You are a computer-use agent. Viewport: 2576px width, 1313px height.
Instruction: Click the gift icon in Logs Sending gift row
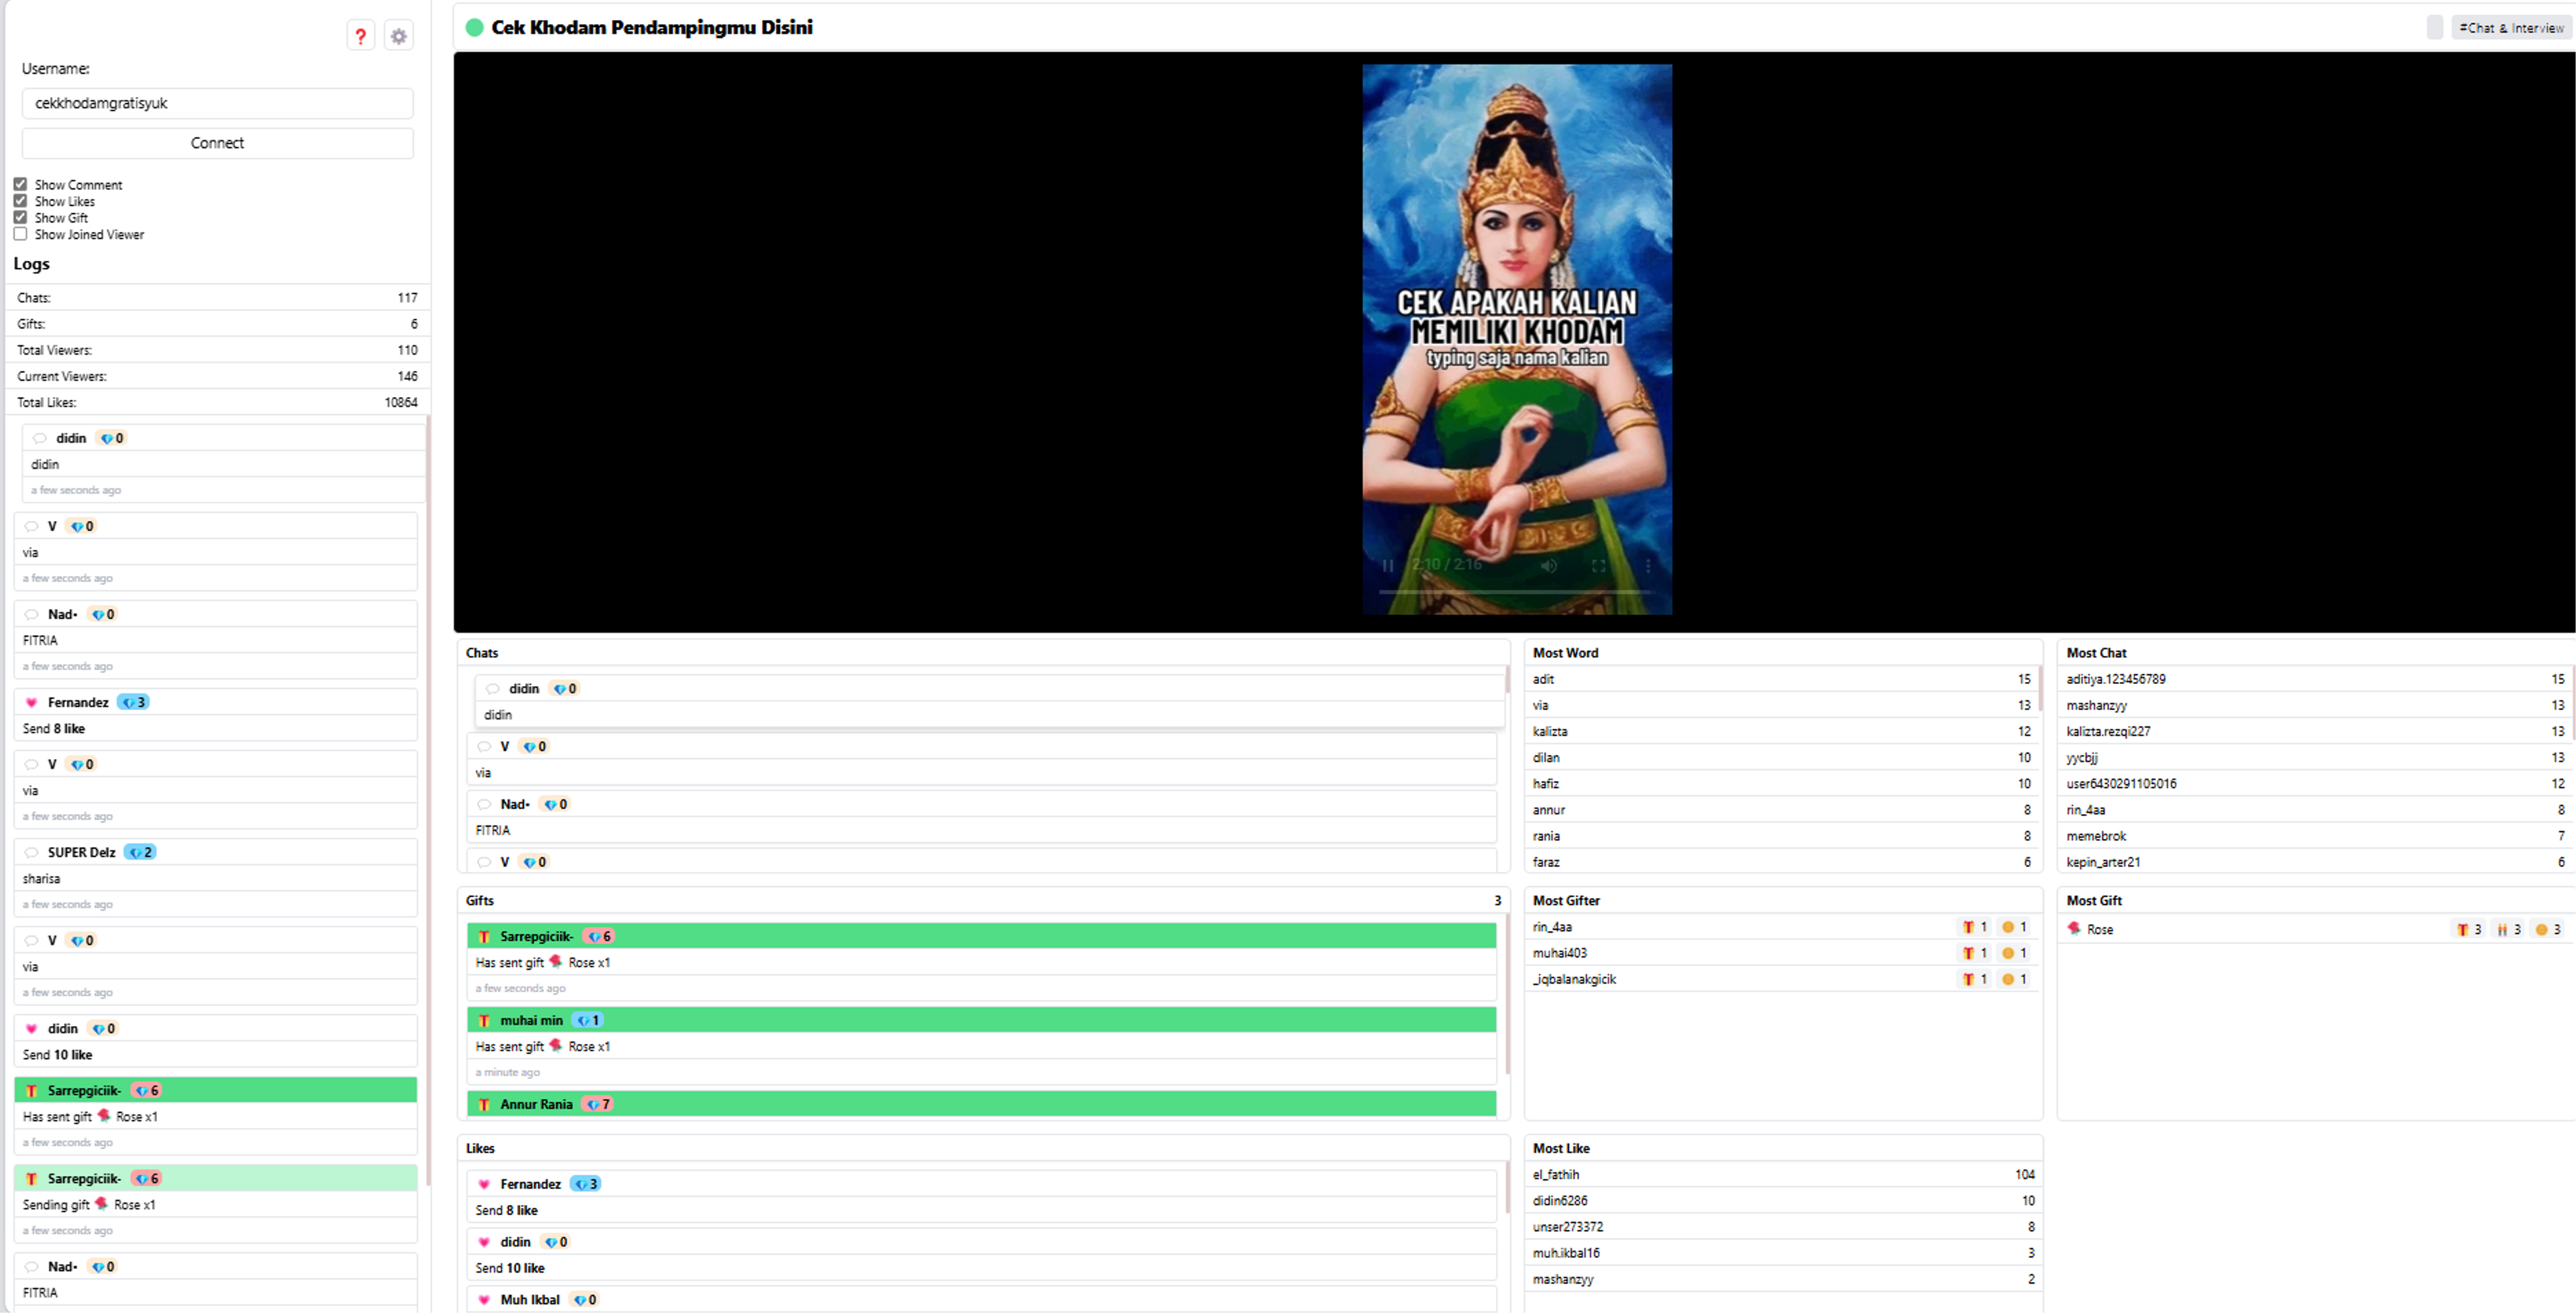coord(31,1178)
